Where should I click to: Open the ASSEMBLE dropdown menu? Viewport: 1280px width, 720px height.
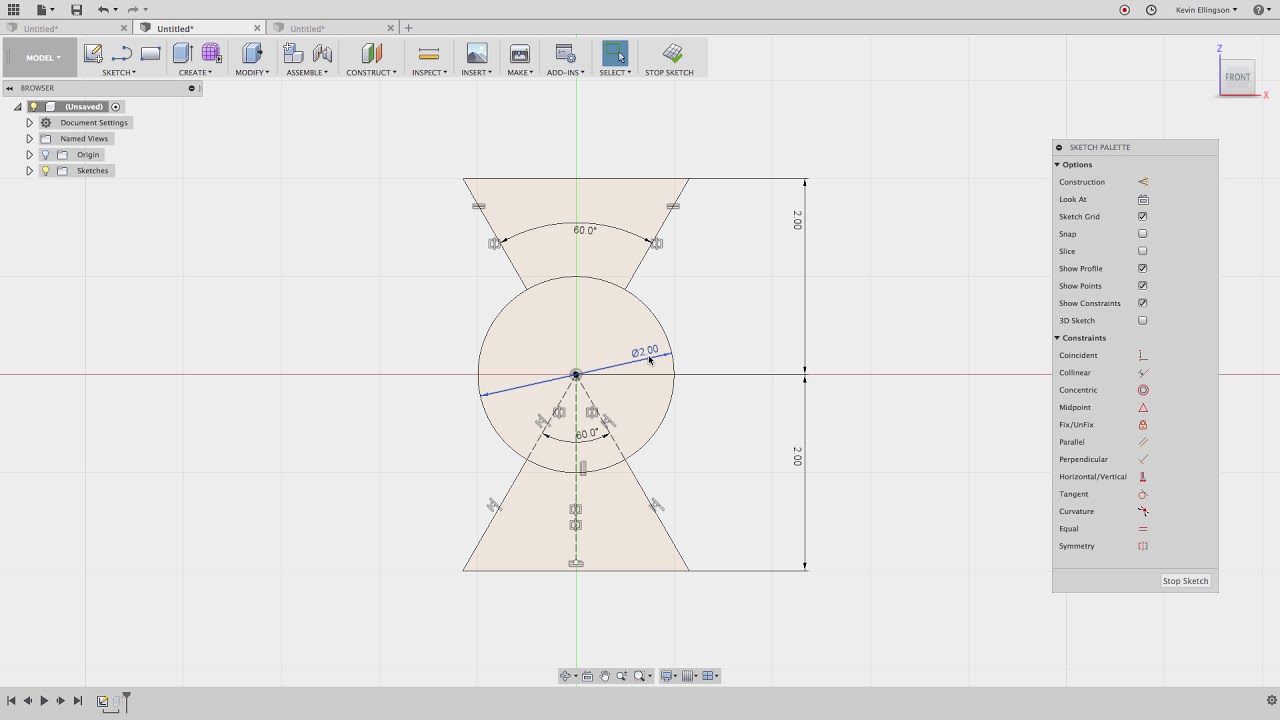[x=307, y=73]
